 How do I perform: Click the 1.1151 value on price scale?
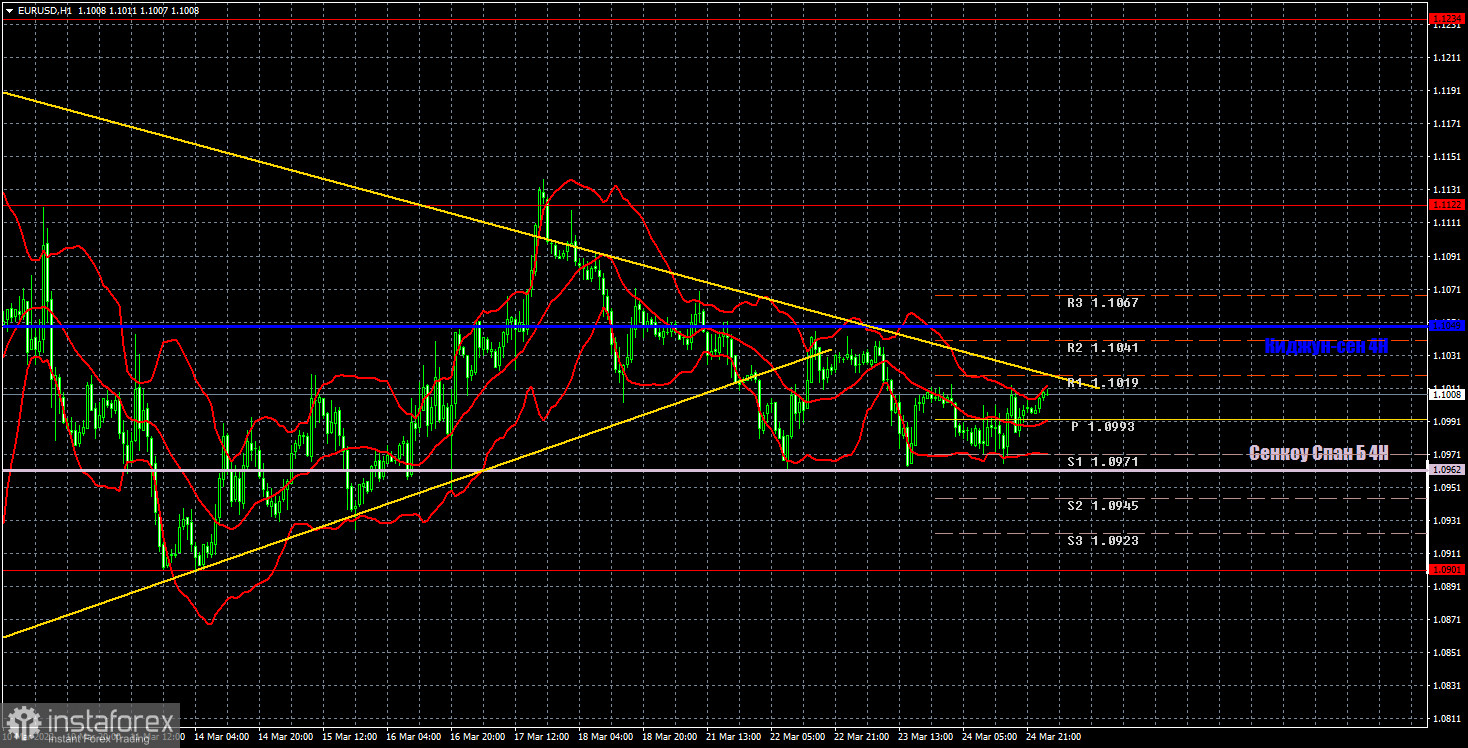coord(1447,157)
